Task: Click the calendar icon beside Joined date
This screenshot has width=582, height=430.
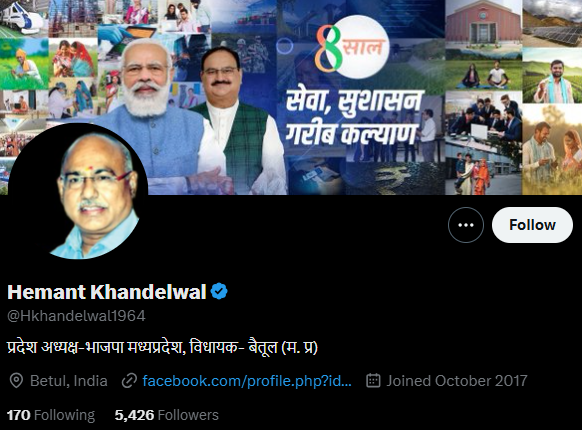Action: point(373,381)
